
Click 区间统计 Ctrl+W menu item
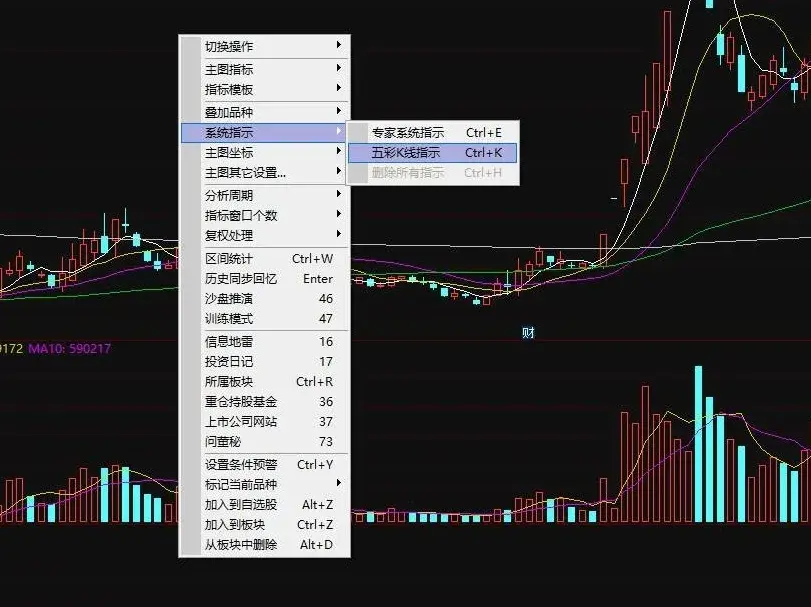tap(265, 258)
